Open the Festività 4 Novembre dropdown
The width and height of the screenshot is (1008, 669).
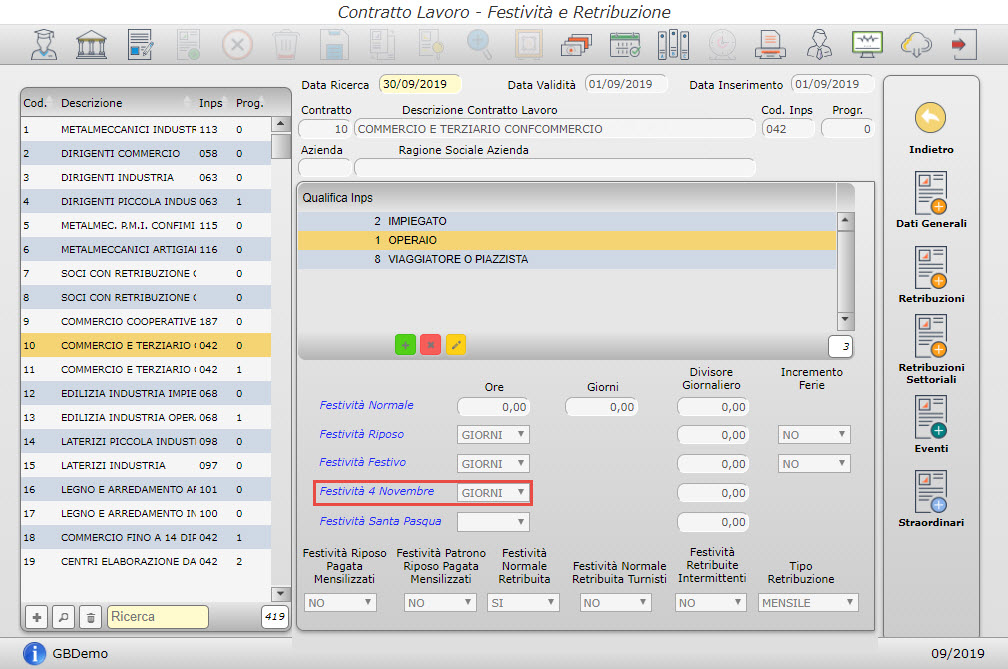[493, 493]
